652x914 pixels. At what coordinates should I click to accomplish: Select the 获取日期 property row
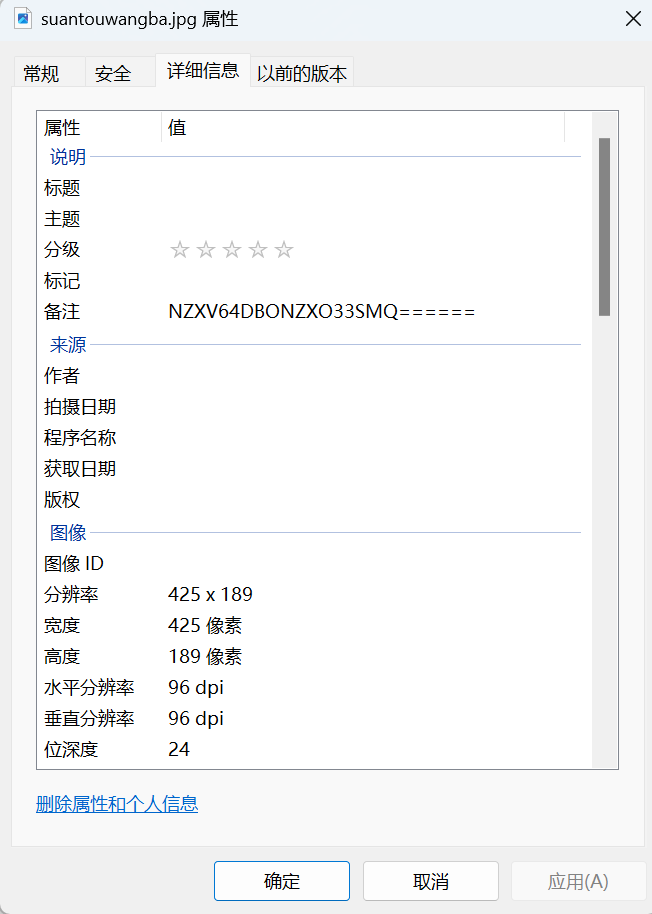[312, 468]
